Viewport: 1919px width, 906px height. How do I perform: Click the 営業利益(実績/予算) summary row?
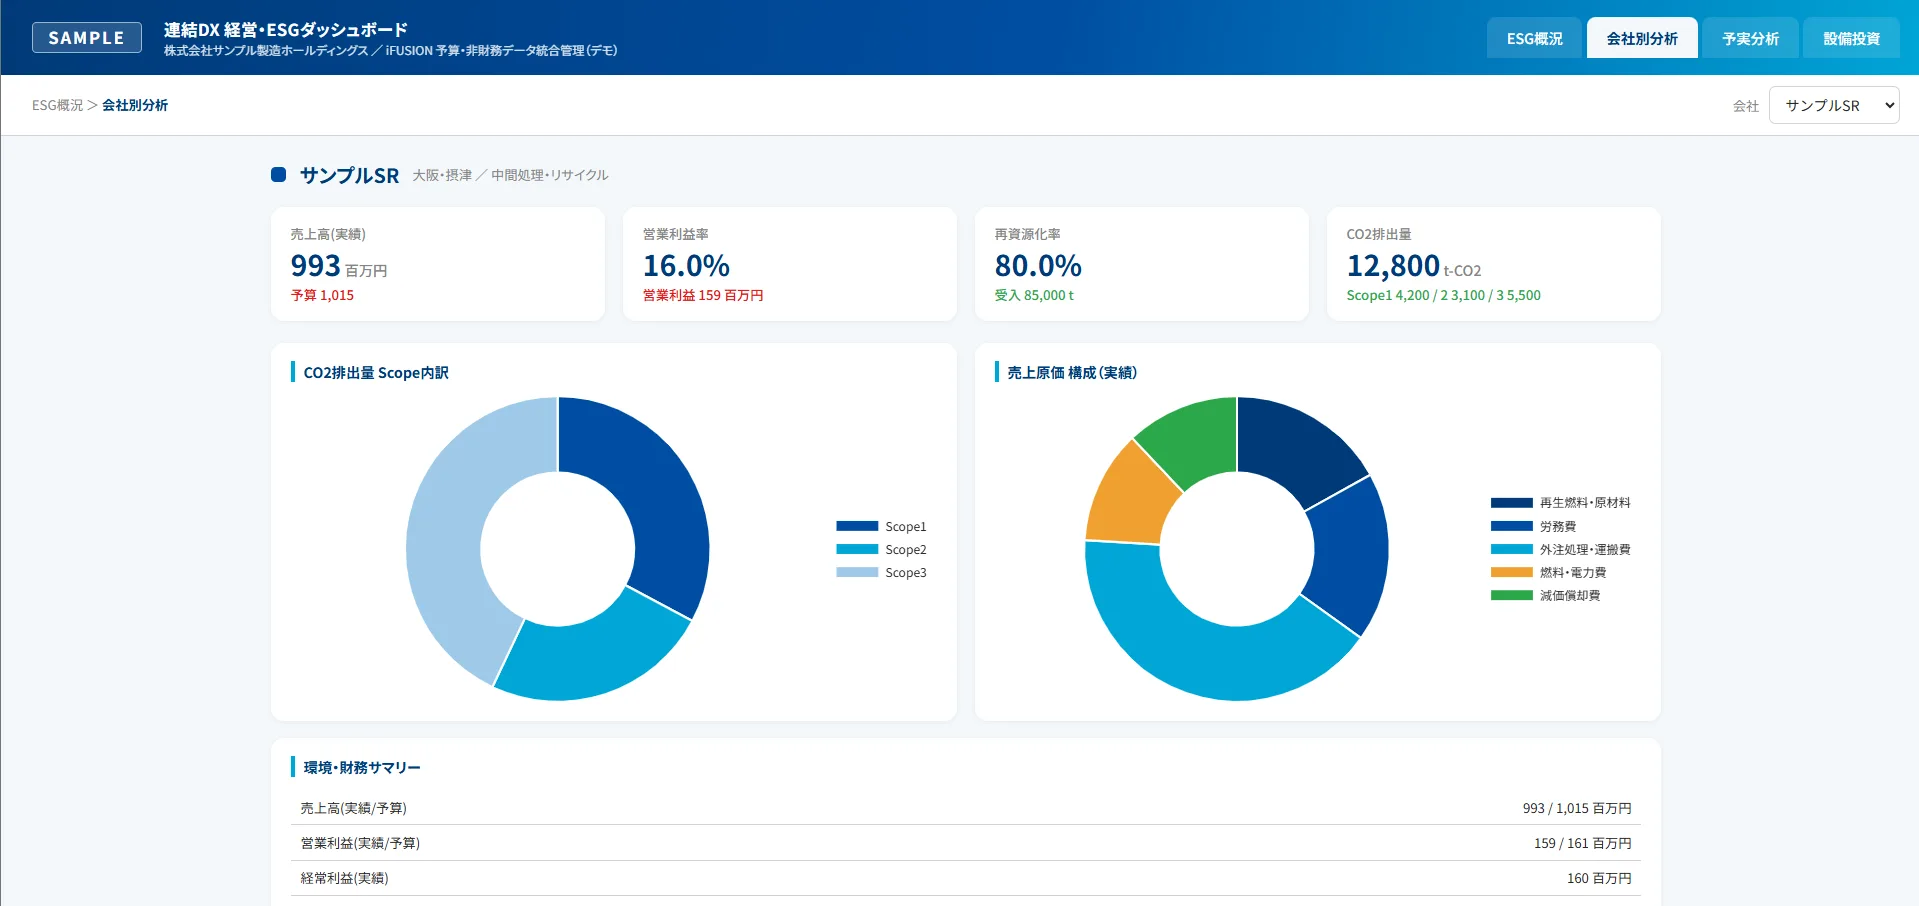(966, 843)
